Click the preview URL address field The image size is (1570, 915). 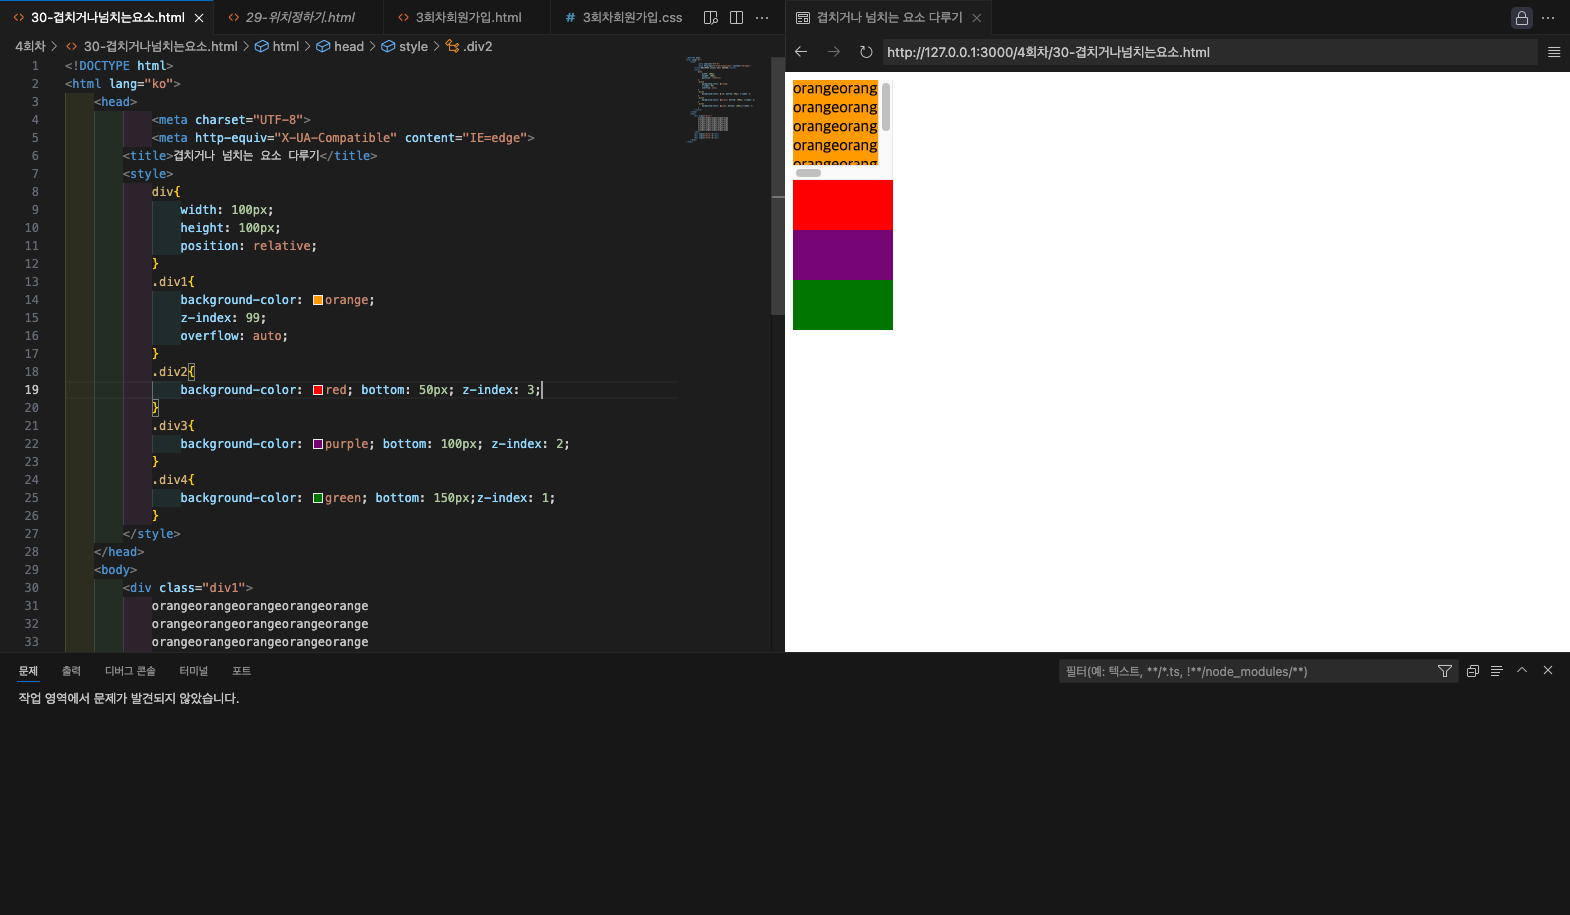pyautogui.click(x=1210, y=52)
